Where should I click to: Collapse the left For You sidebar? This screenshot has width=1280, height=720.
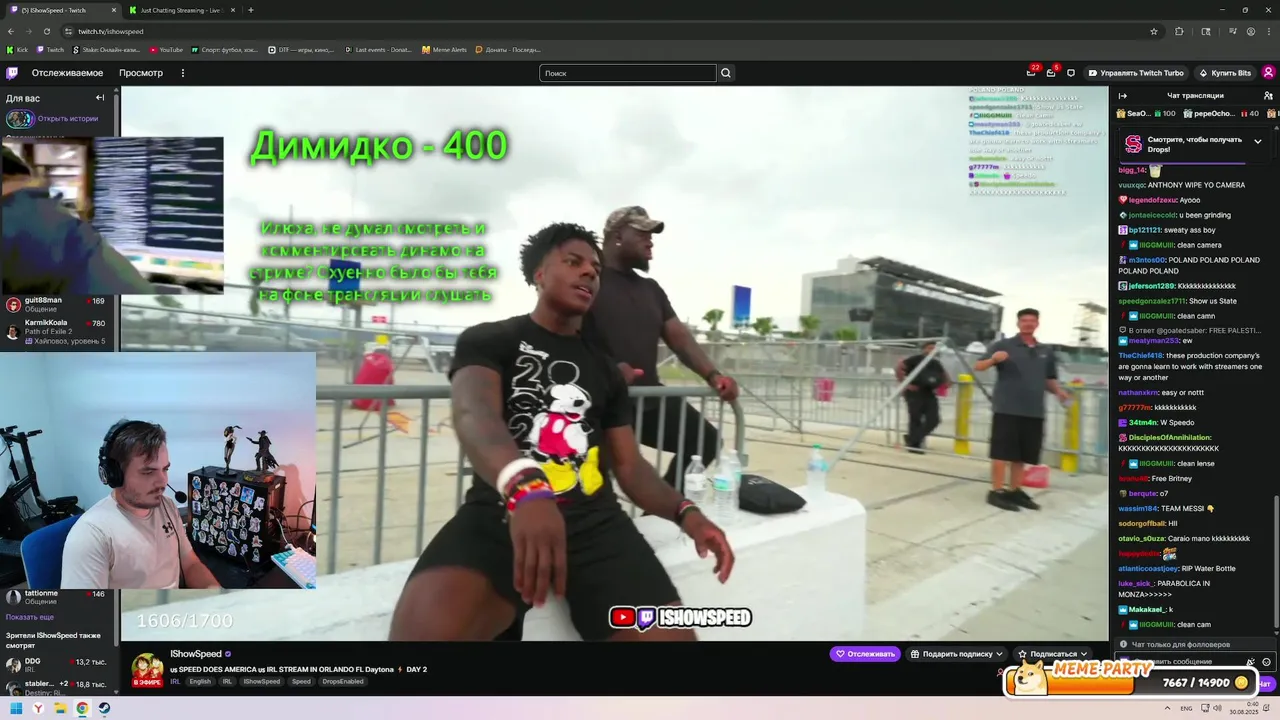coord(100,98)
